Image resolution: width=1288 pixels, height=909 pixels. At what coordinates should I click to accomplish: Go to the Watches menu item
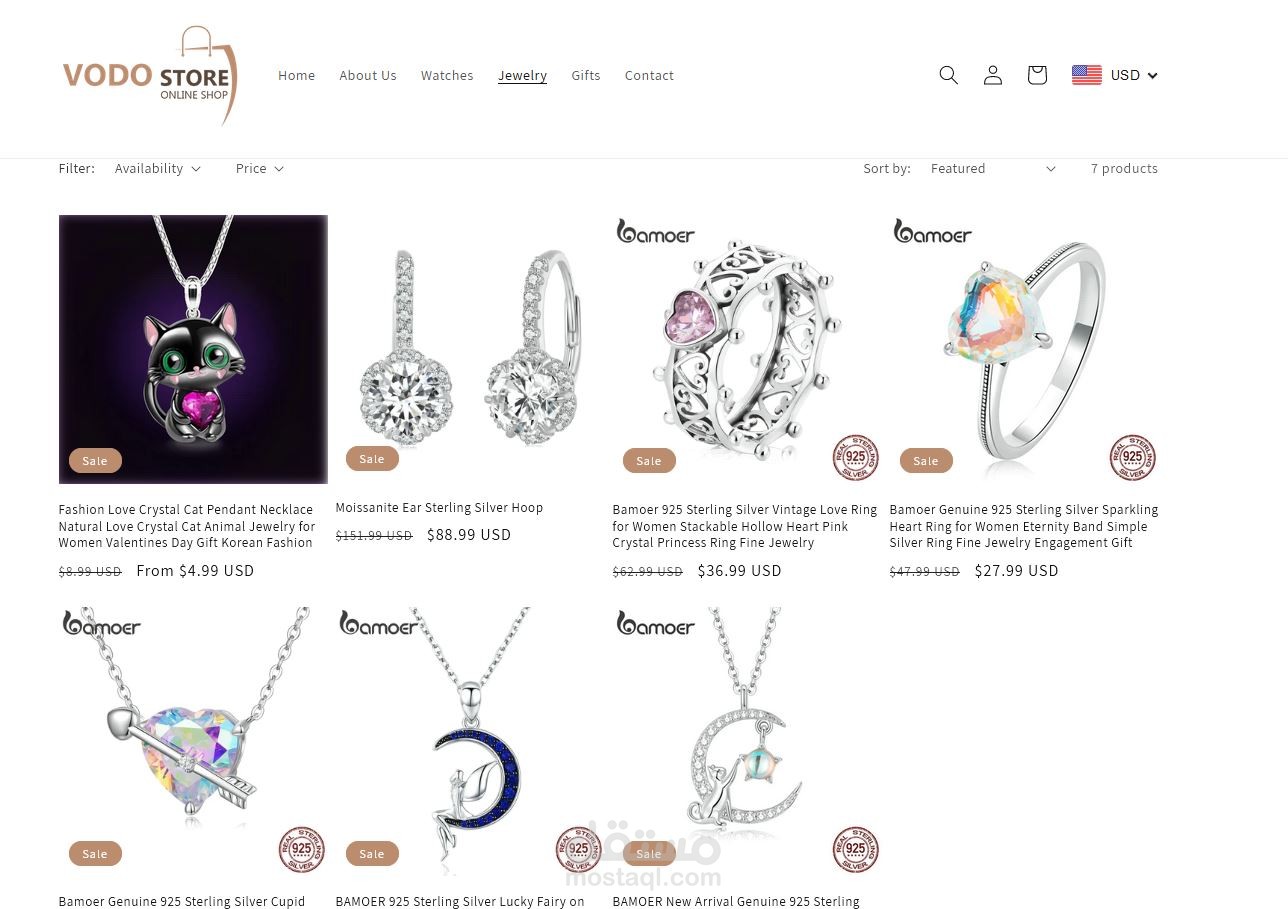tap(447, 75)
